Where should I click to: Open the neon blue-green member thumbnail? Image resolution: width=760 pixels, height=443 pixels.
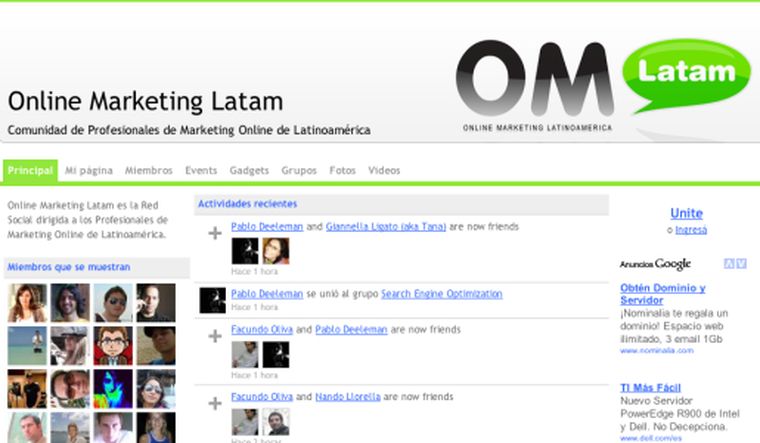click(x=113, y=389)
